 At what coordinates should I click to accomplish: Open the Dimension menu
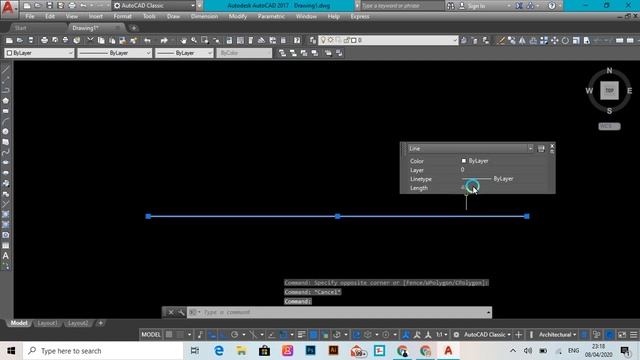point(204,17)
